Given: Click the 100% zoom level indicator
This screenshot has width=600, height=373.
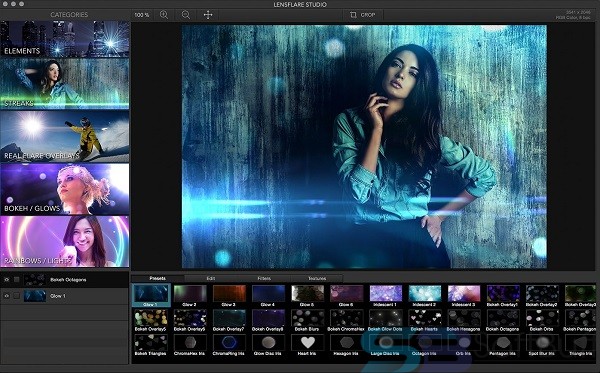Looking at the screenshot, I should pyautogui.click(x=142, y=15).
